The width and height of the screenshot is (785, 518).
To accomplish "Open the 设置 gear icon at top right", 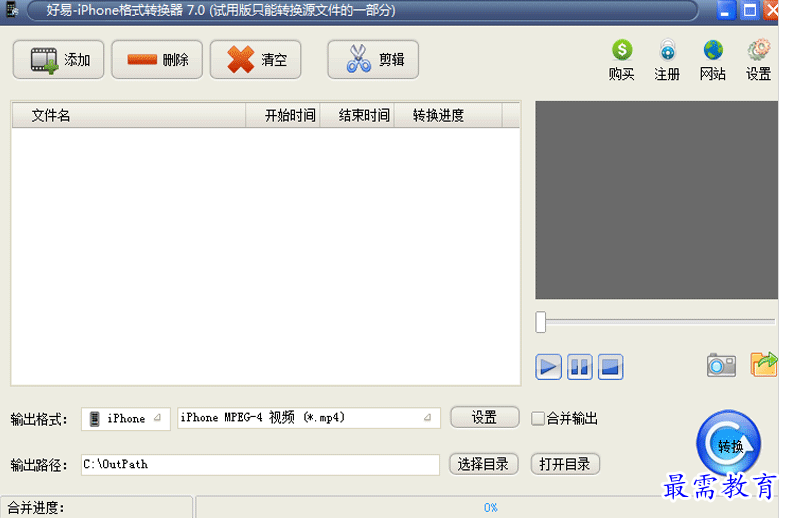I will click(758, 60).
